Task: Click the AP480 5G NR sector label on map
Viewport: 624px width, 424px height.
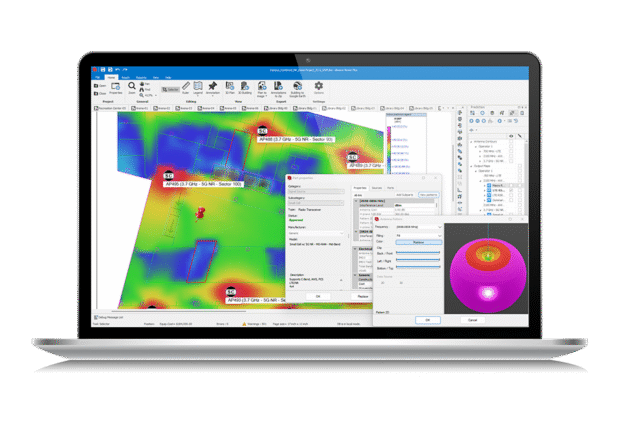Action: pyautogui.click(x=203, y=185)
